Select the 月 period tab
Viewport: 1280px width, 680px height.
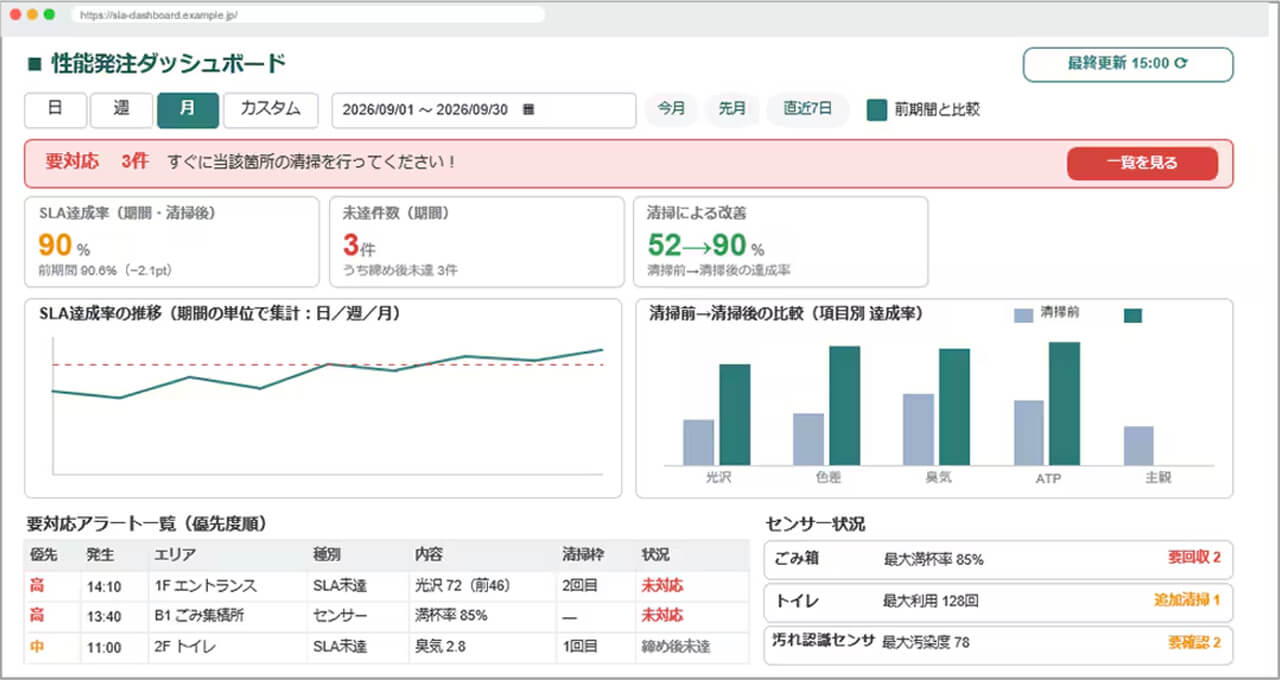coord(187,110)
